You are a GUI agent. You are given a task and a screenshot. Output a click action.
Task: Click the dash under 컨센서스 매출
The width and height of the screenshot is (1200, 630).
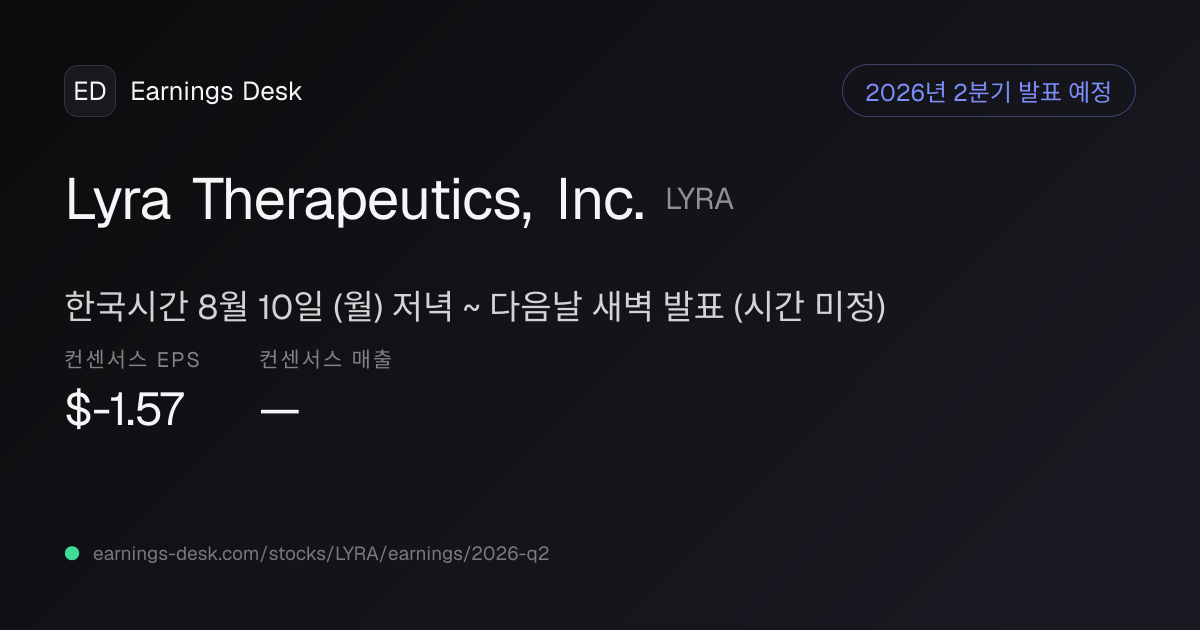pos(279,411)
